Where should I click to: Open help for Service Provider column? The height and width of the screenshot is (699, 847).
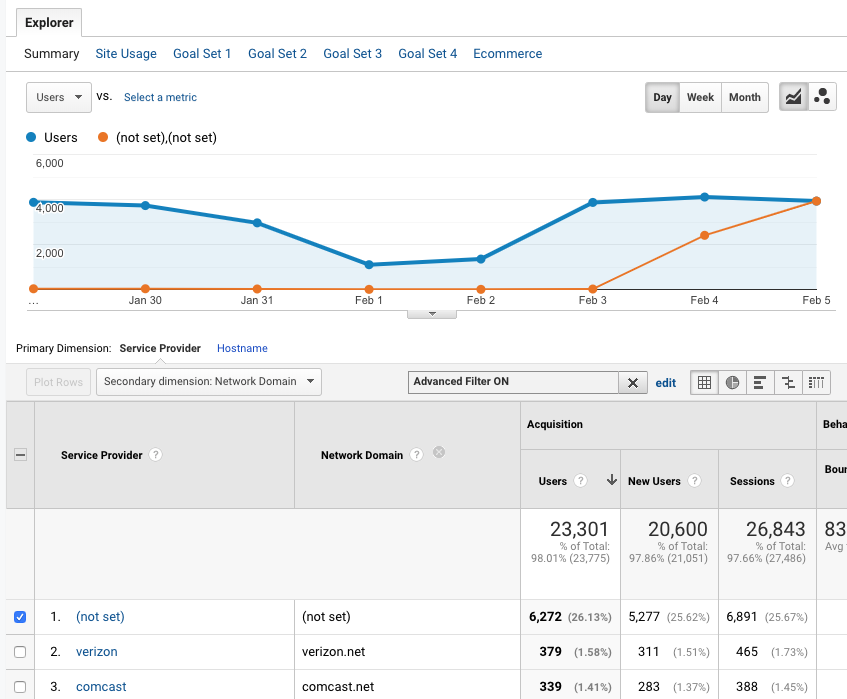point(155,454)
